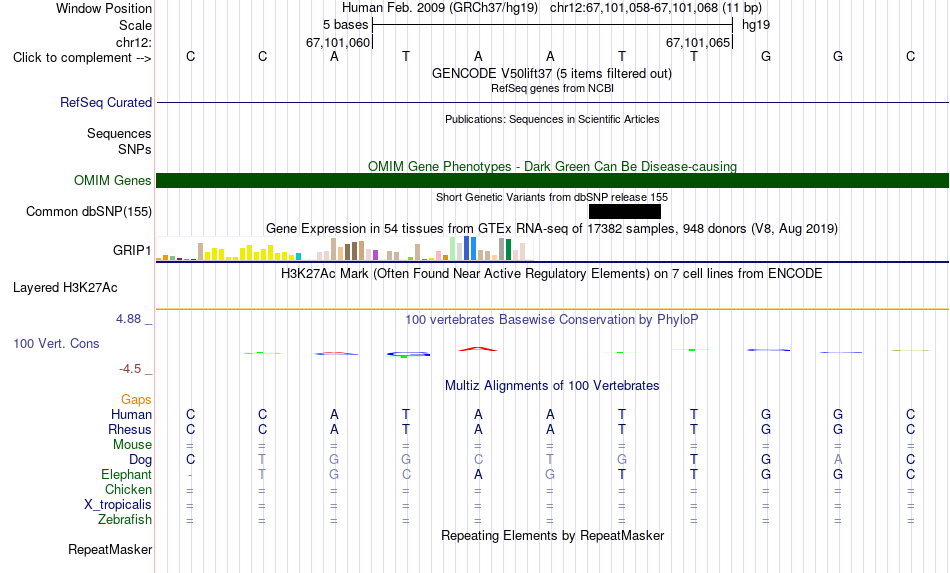The image size is (950, 573).
Task: Click the 100 Vert. Cons label
Action: 56,343
